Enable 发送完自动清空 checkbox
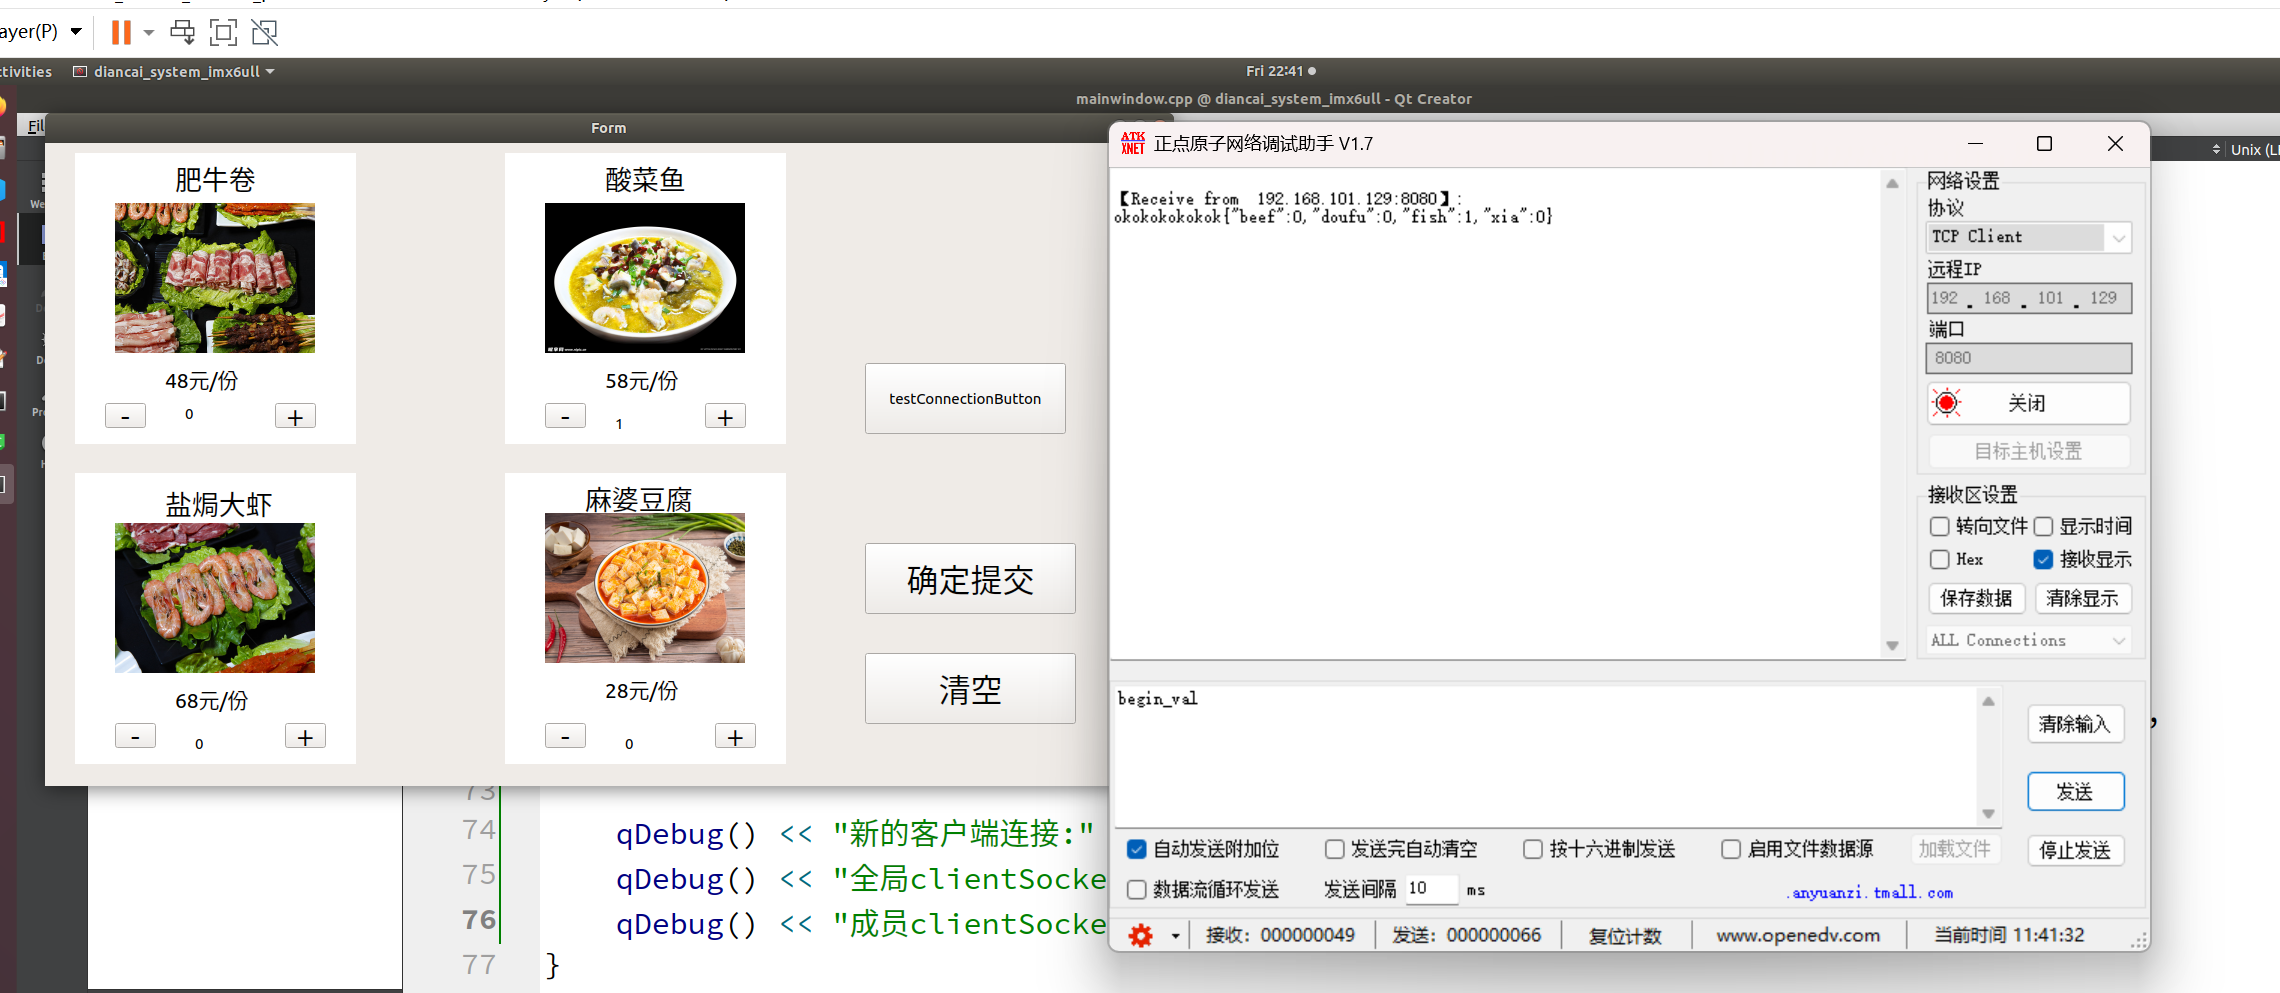This screenshot has height=993, width=2280. (x=1334, y=849)
